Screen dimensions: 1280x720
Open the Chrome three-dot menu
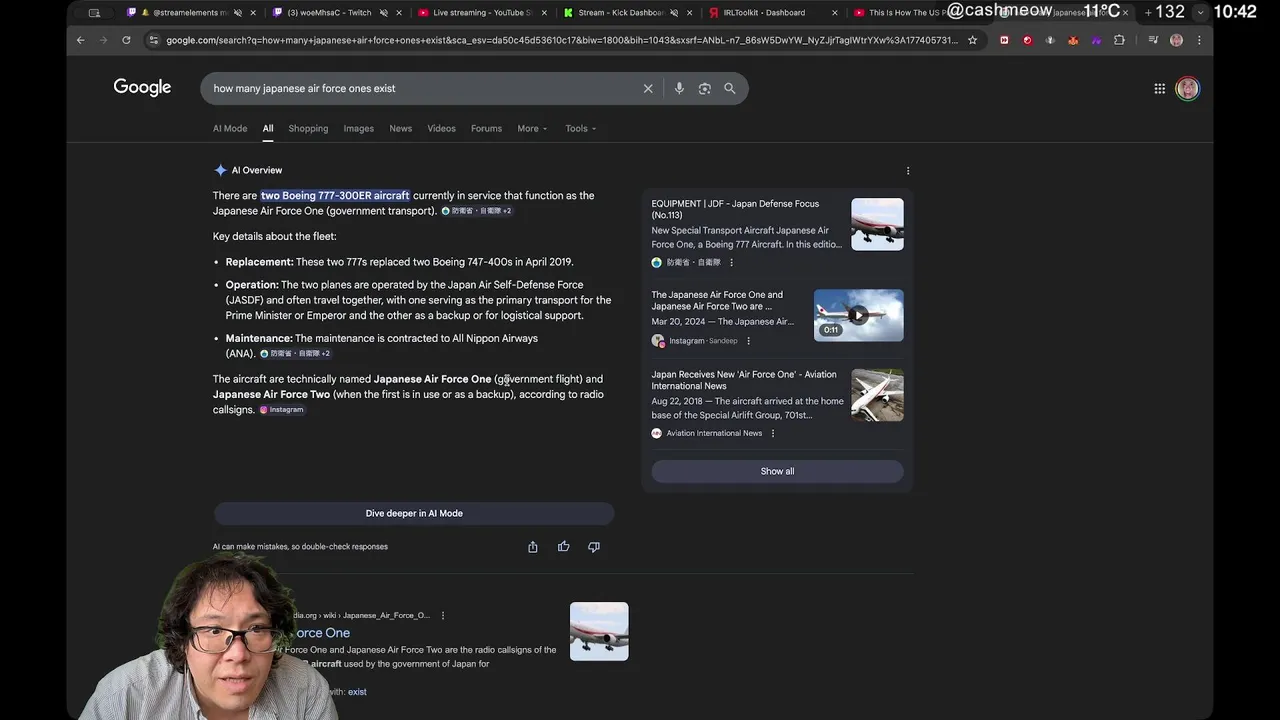pos(1199,40)
